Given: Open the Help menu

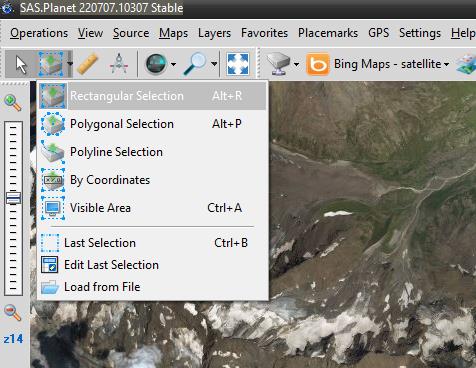Looking at the screenshot, I should (x=463, y=33).
